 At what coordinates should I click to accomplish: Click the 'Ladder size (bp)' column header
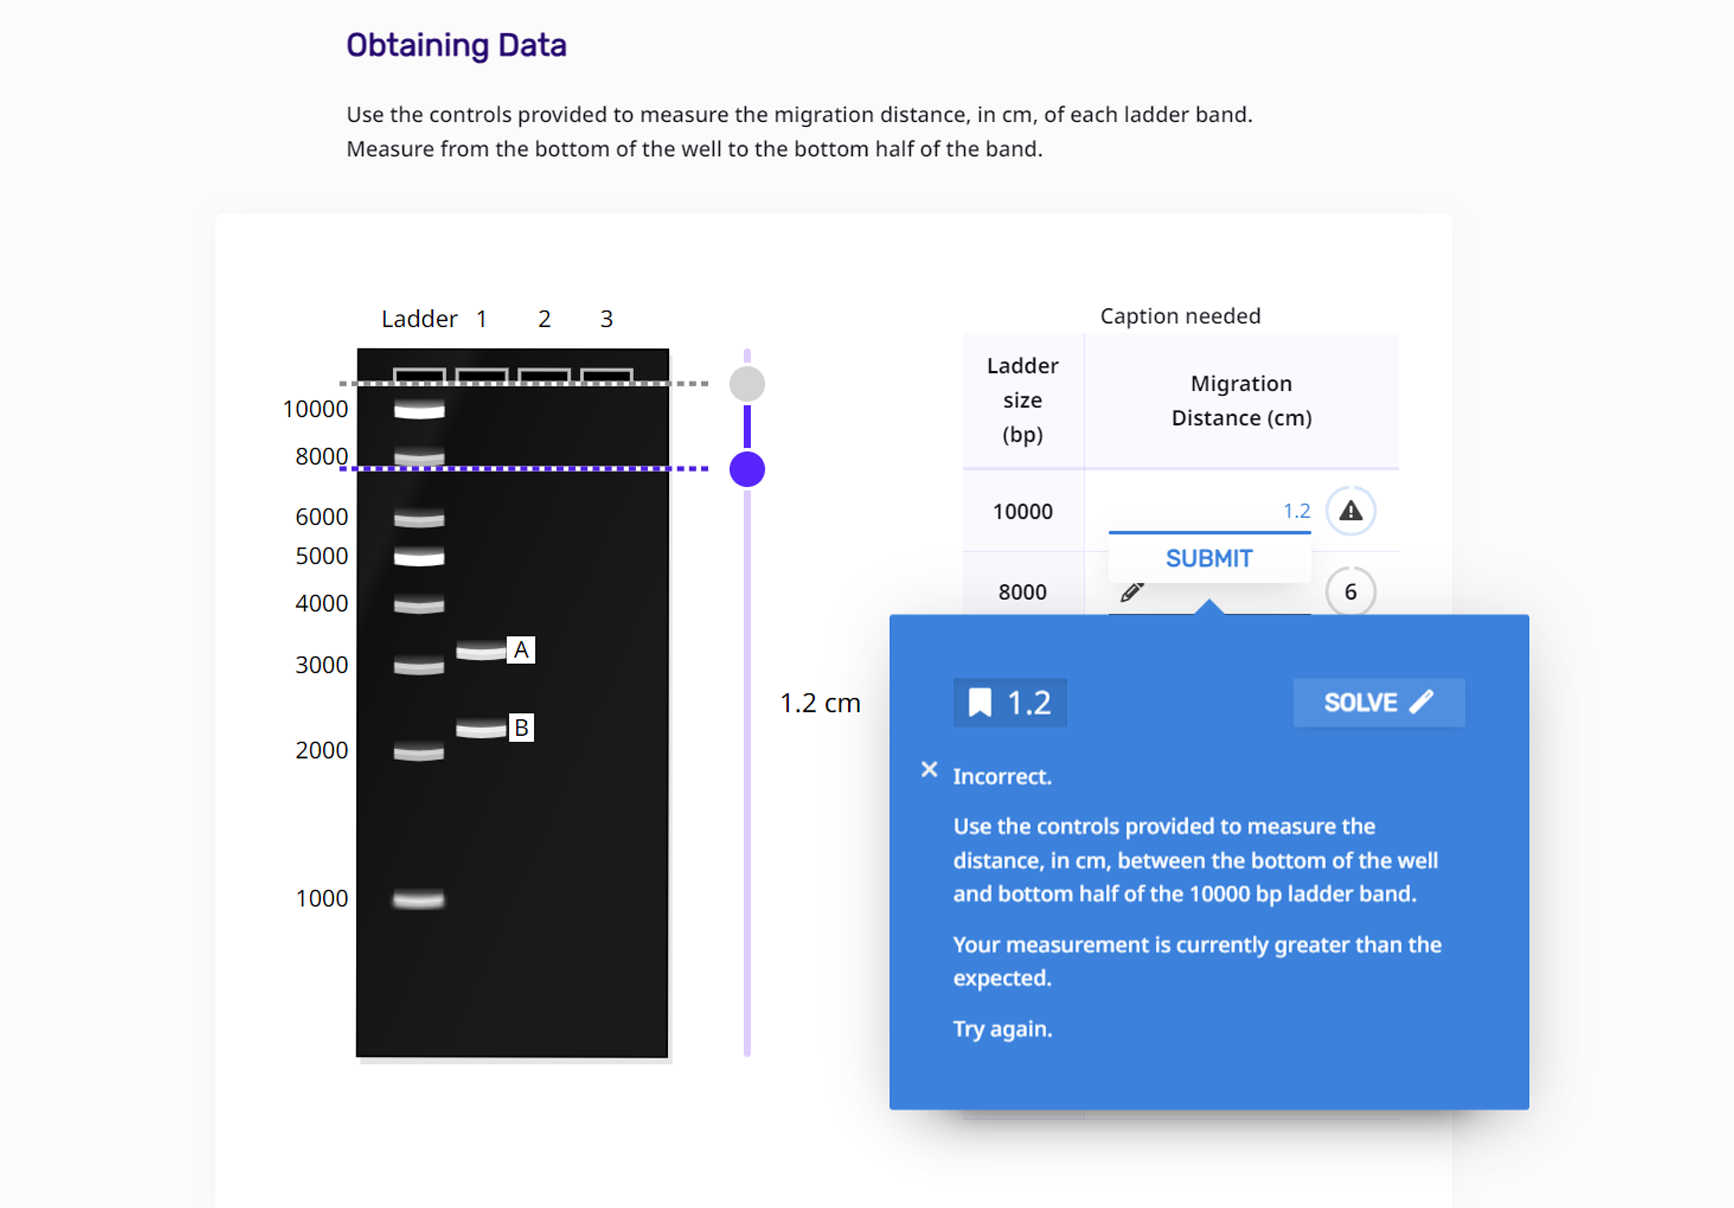click(x=1022, y=400)
